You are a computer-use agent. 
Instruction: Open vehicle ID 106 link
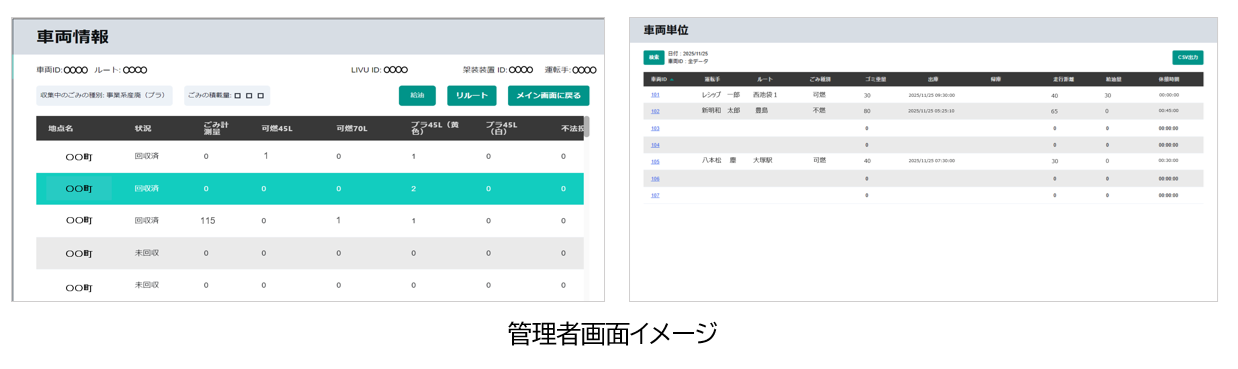(655, 178)
